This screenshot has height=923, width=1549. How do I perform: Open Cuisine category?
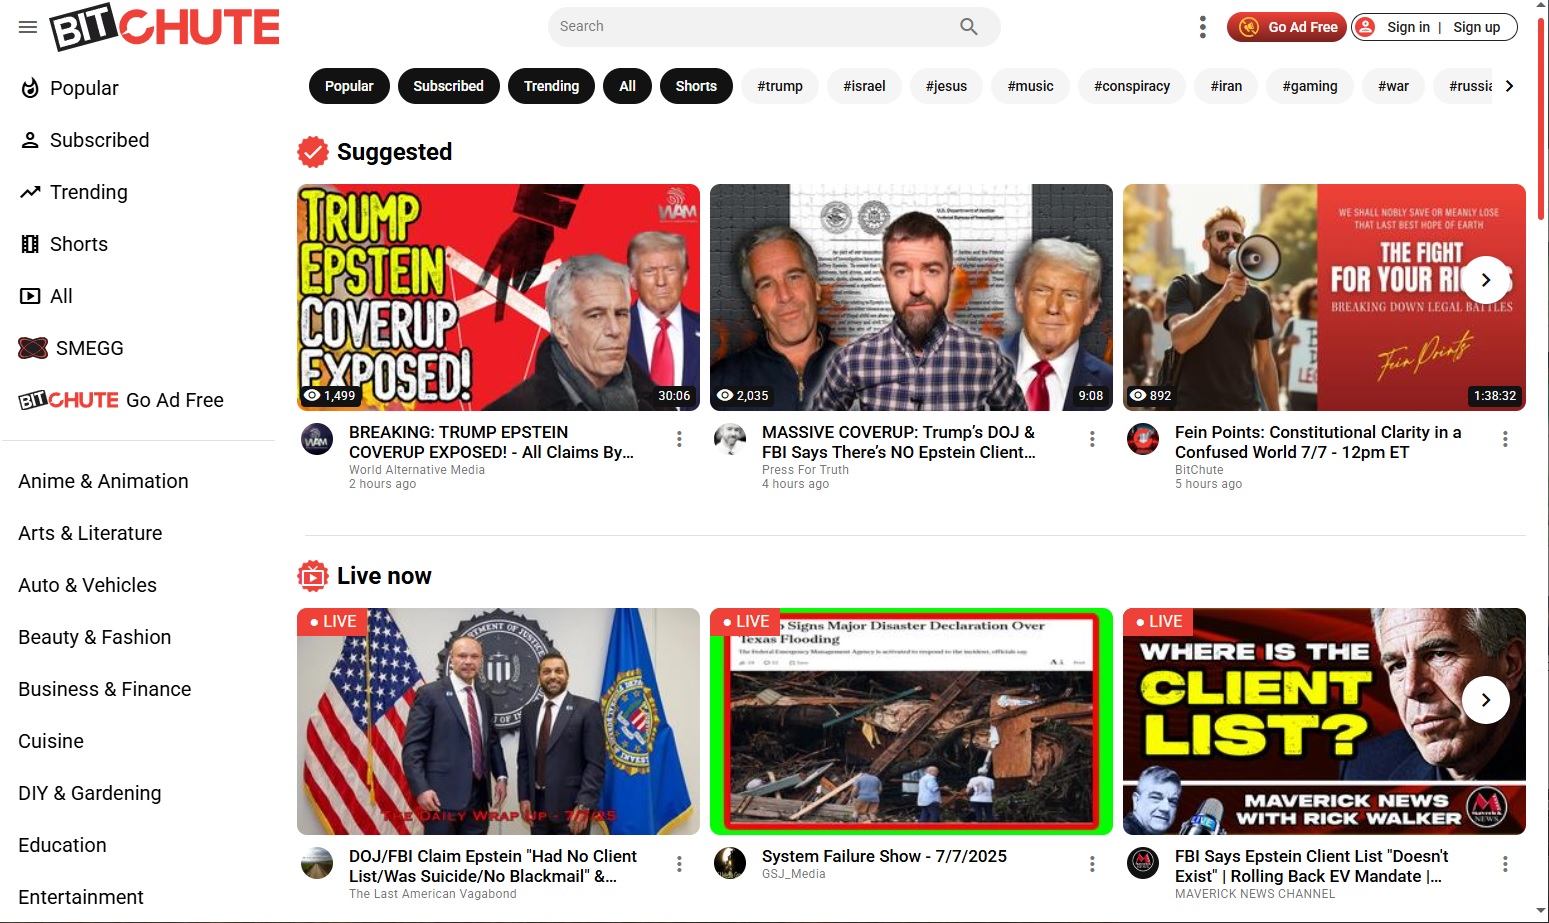(x=51, y=741)
